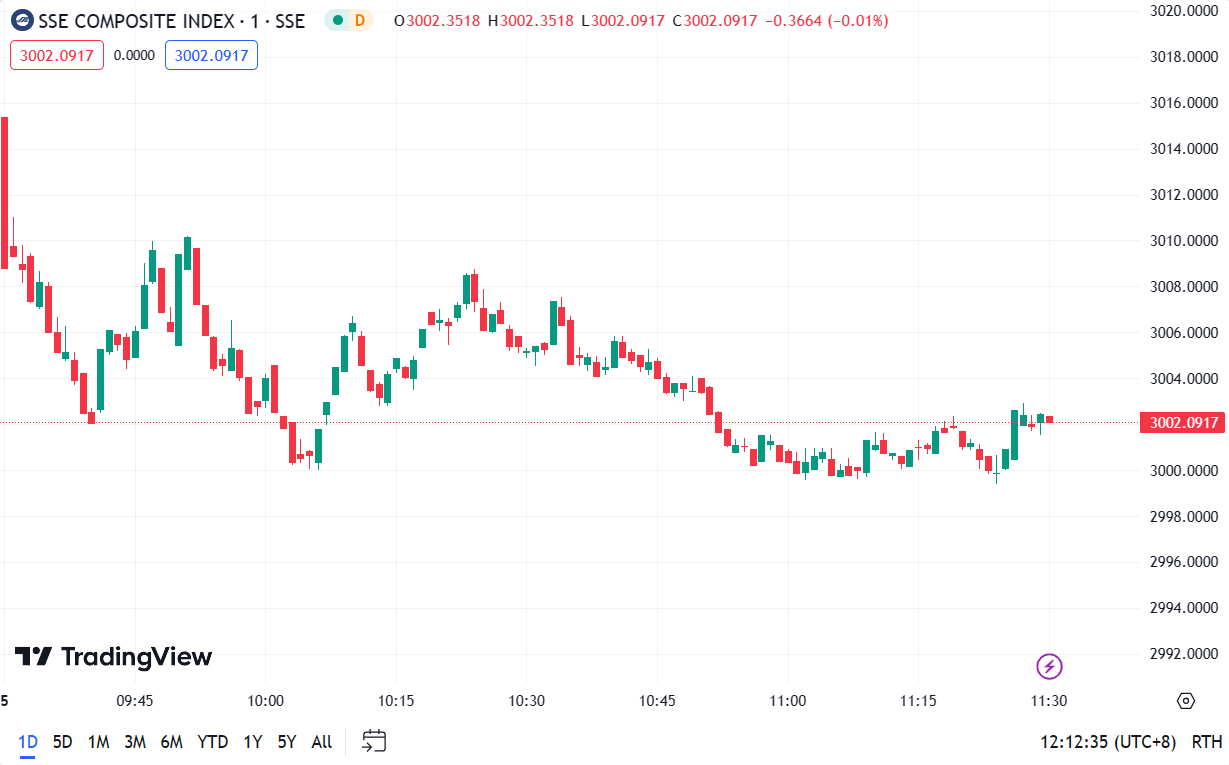1229x765 pixels.
Task: Click the green market status dot
Action: pos(338,20)
